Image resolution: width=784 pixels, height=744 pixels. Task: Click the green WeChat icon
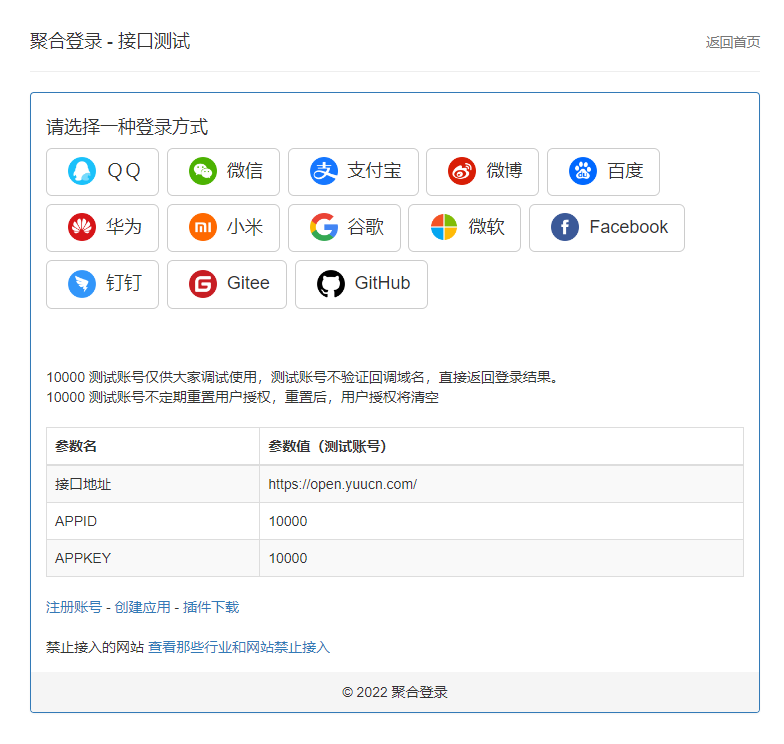203,171
